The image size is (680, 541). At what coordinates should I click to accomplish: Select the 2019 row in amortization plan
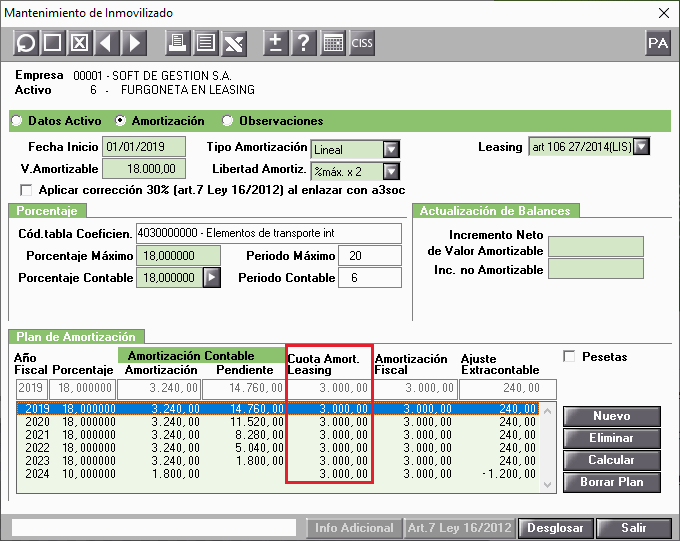278,409
